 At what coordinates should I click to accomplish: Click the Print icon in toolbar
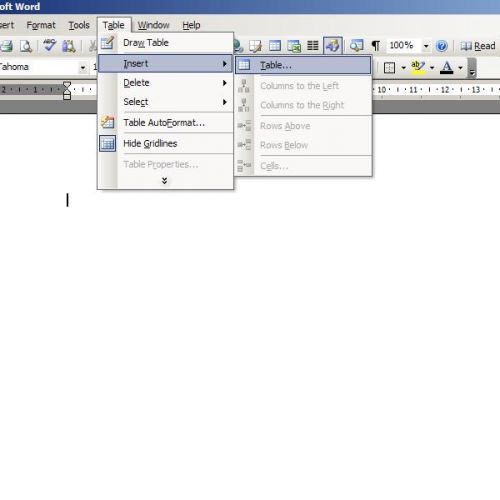(x=7, y=46)
